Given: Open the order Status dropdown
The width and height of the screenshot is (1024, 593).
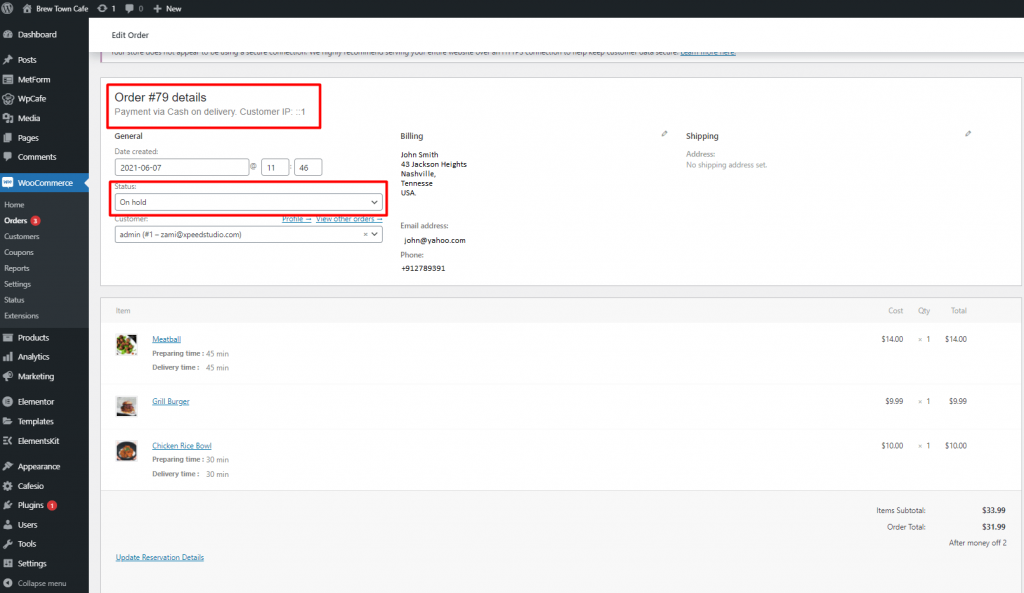Looking at the screenshot, I should point(248,202).
